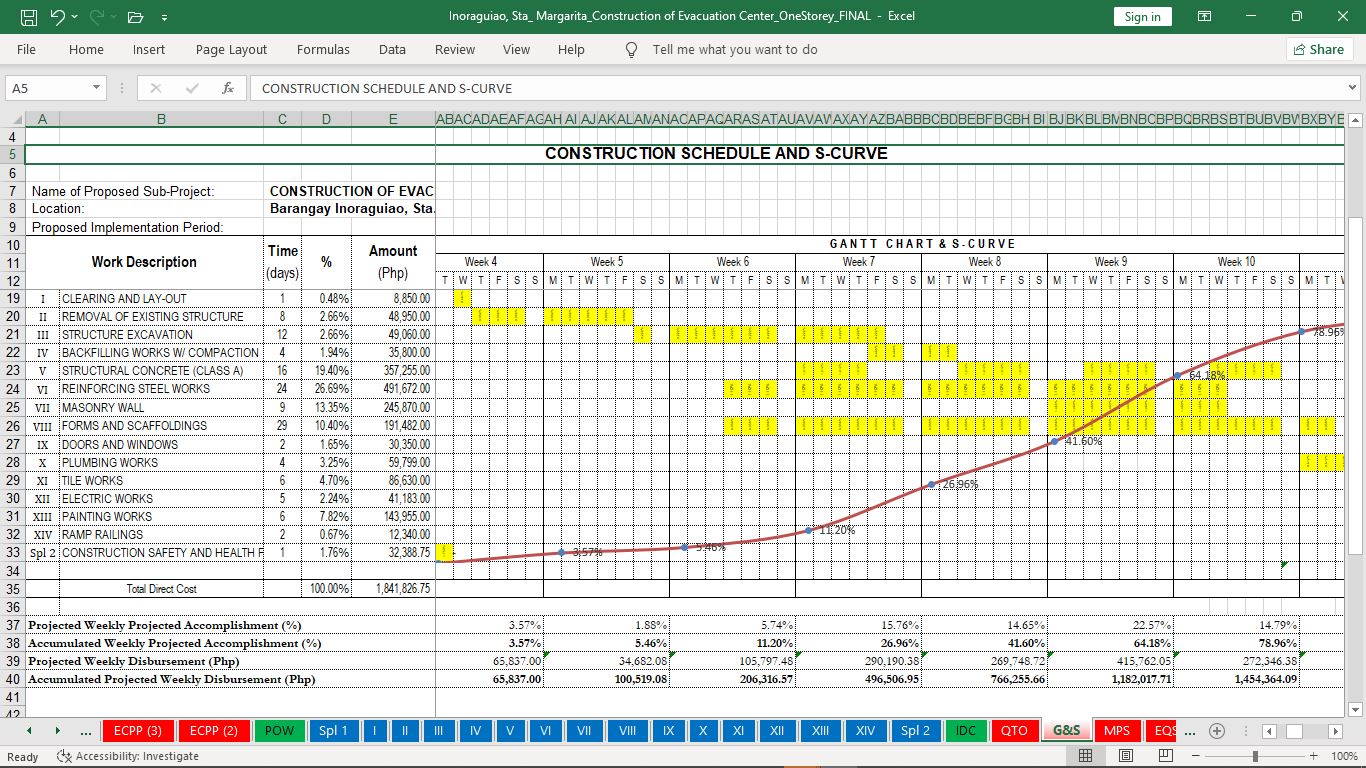The height and width of the screenshot is (768, 1366).
Task: Click the Tell me what you want to do box
Action: [735, 50]
